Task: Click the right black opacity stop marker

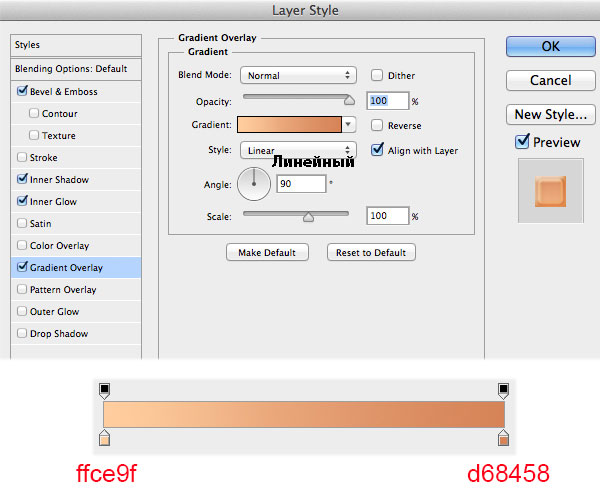Action: (503, 391)
